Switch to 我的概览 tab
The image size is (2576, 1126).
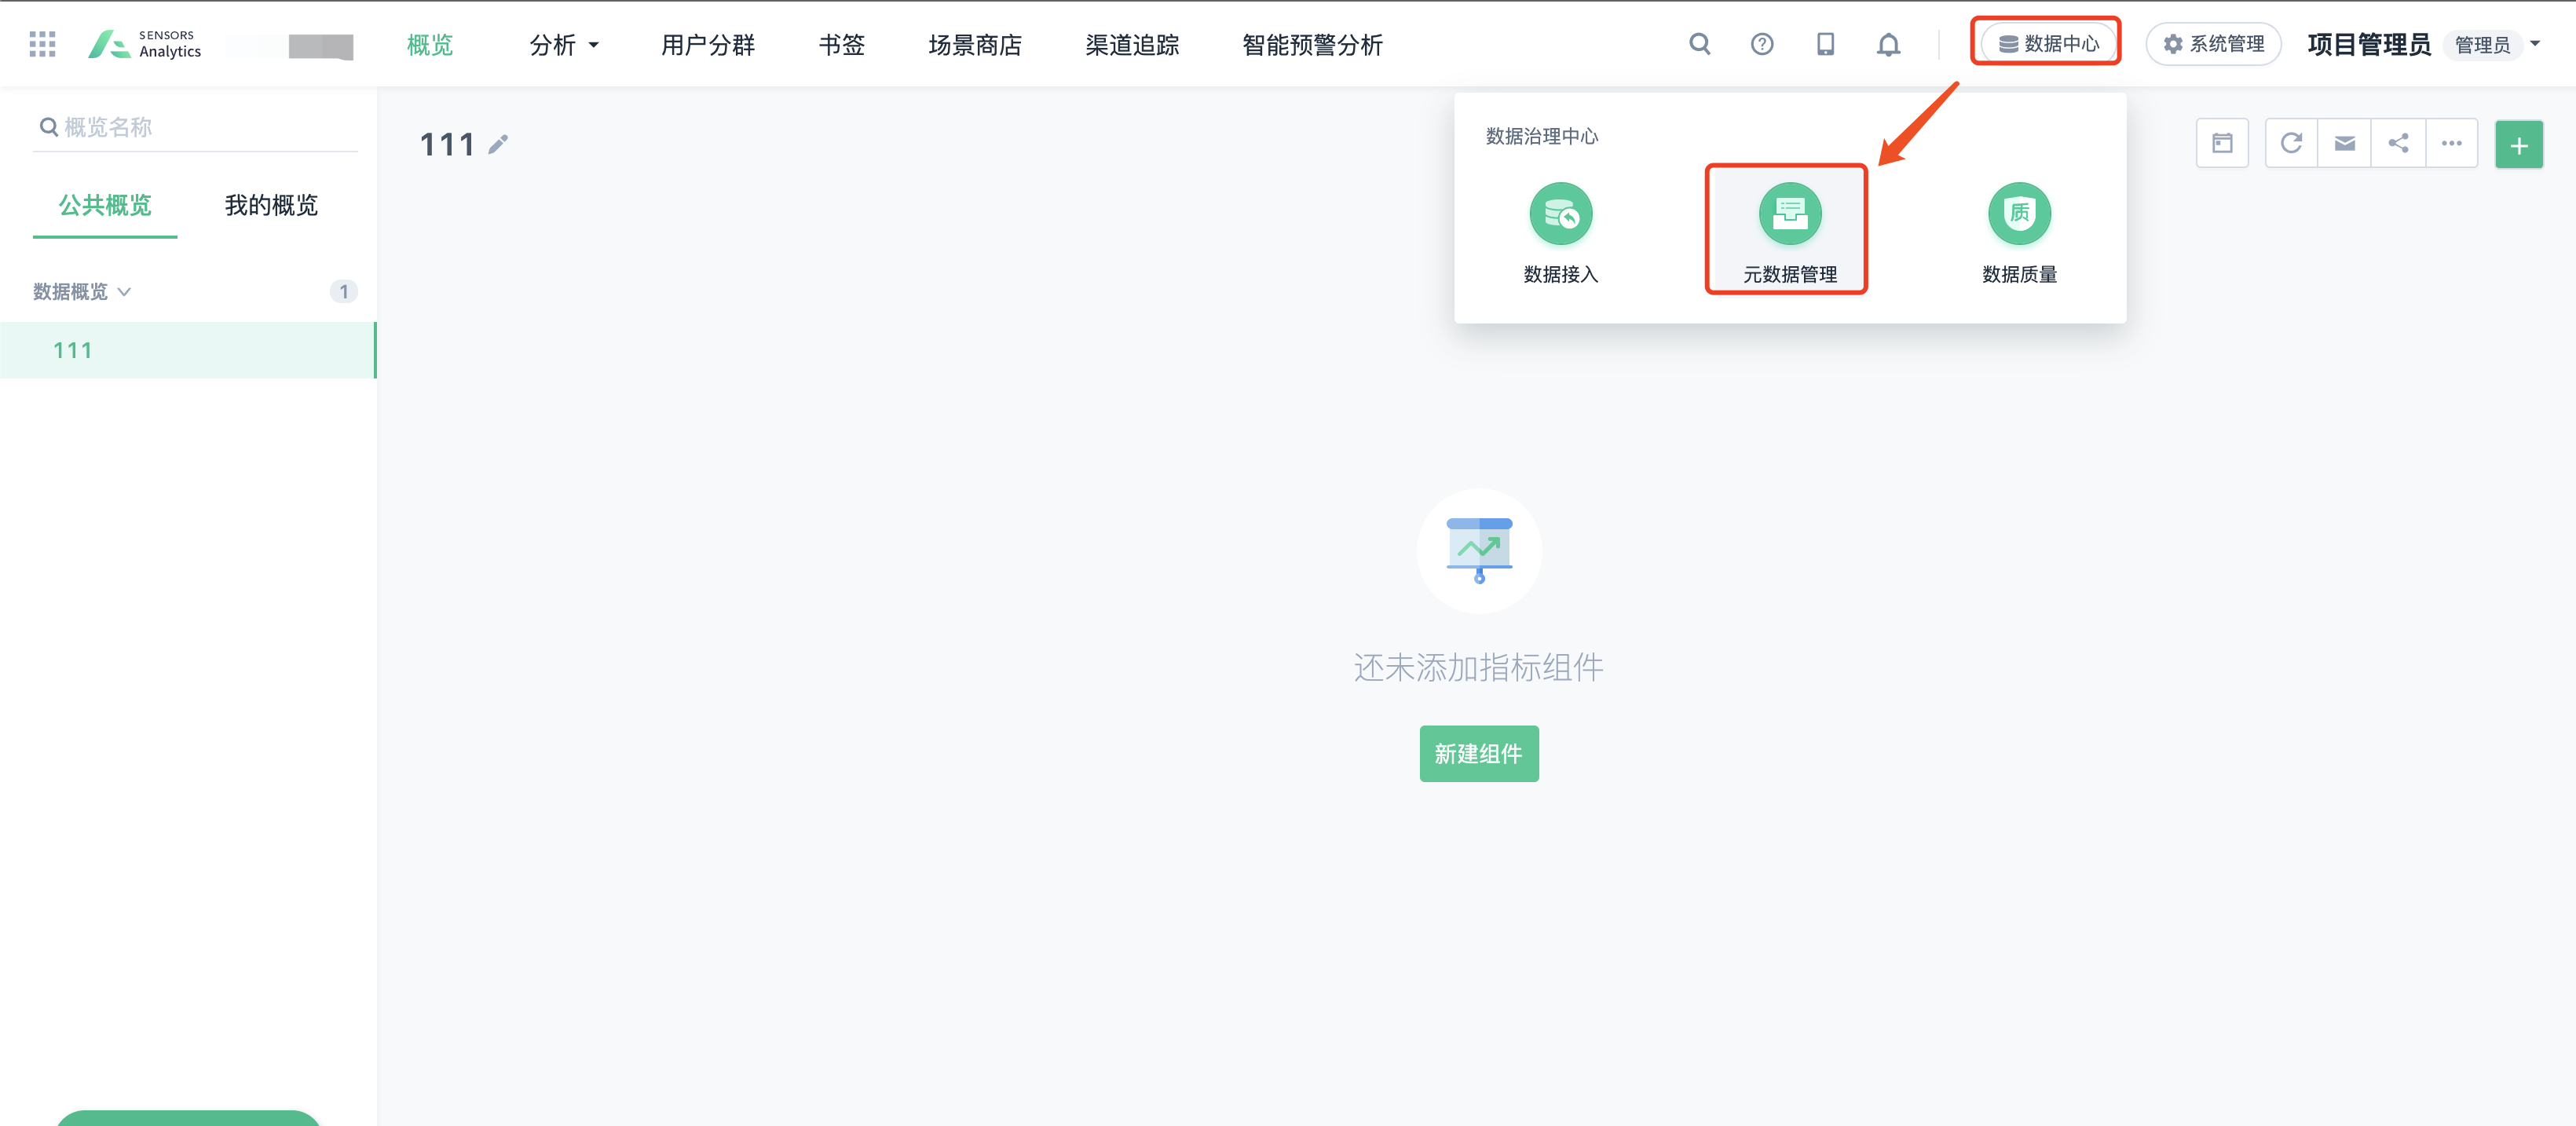(x=271, y=205)
